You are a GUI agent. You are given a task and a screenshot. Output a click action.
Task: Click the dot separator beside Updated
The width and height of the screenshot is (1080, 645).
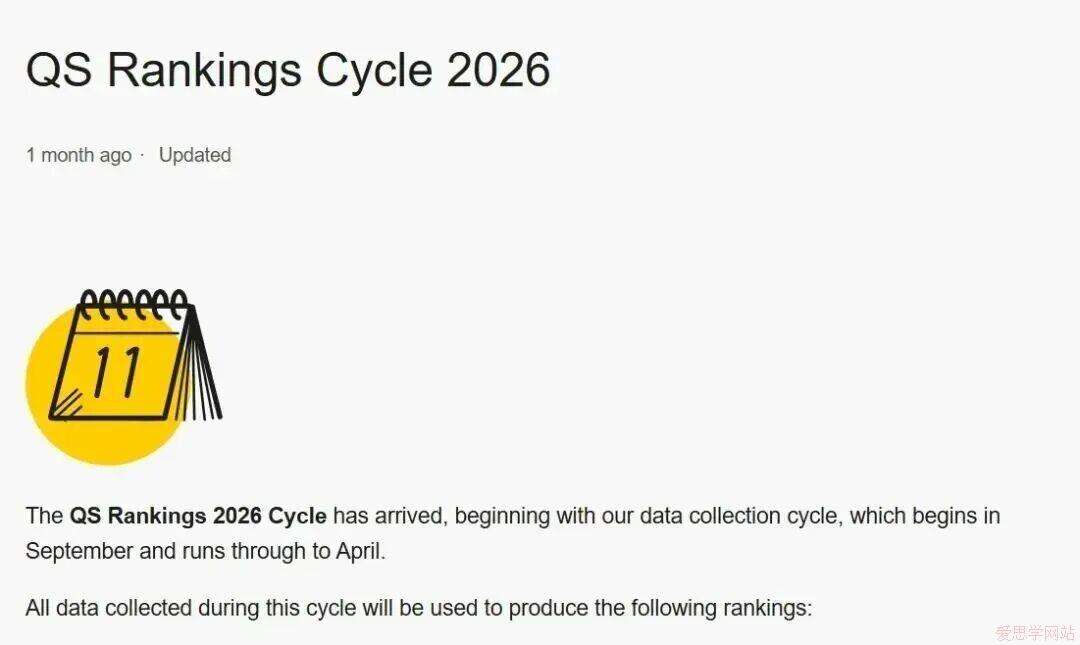tap(142, 155)
